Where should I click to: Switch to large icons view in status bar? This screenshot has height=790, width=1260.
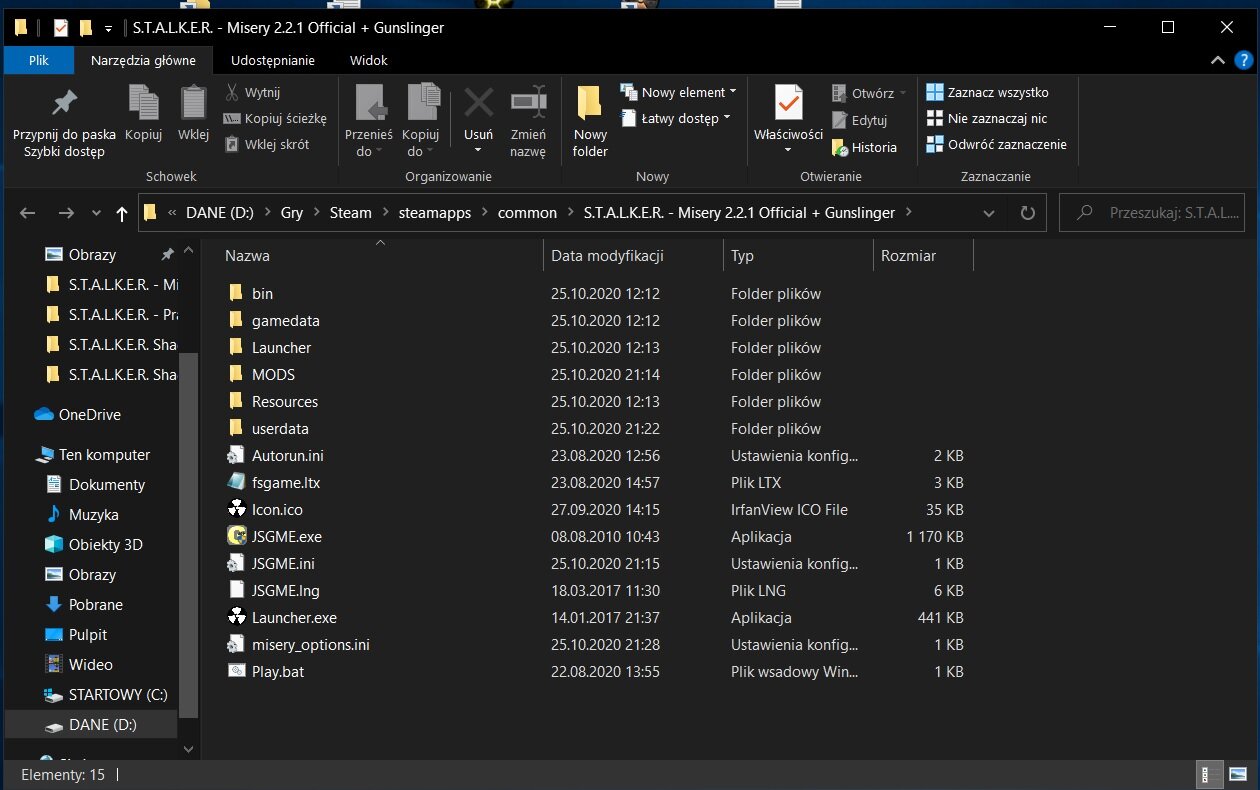tap(1239, 775)
